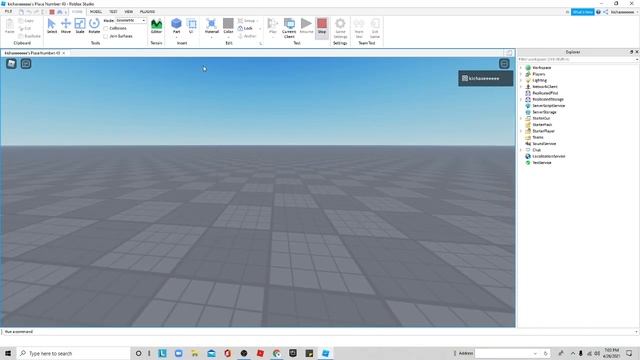Switch to the MODEL ribbon tab

point(96,12)
